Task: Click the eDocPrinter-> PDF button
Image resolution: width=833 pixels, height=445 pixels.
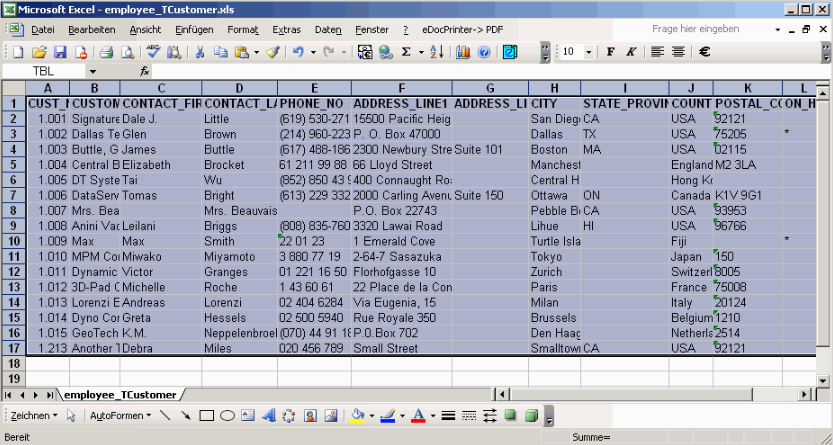Action: tap(463, 30)
